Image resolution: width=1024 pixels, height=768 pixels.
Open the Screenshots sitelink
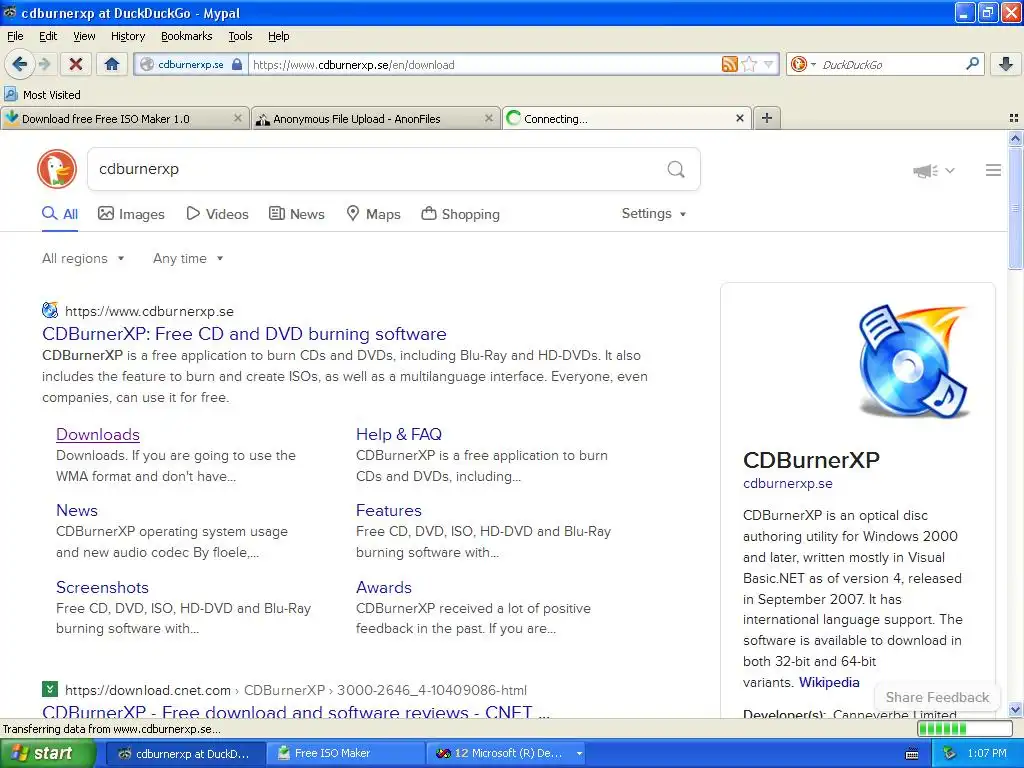(x=103, y=587)
